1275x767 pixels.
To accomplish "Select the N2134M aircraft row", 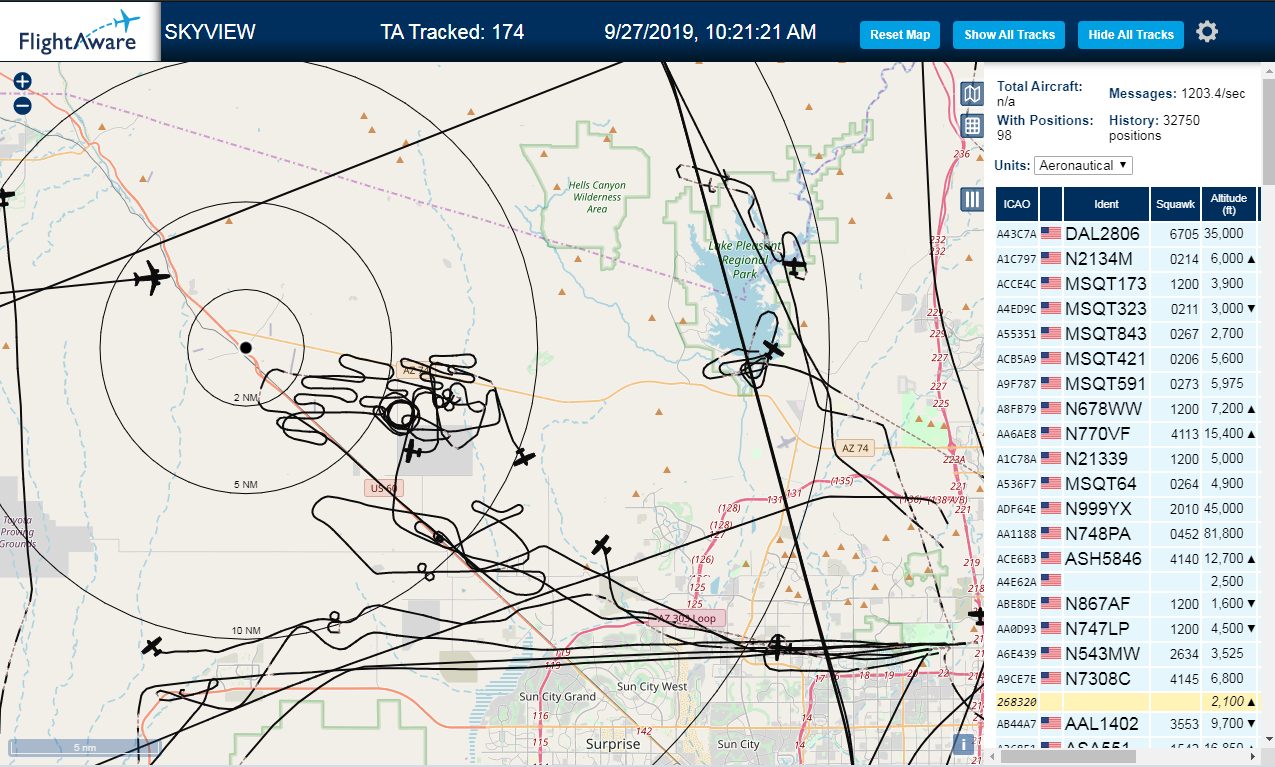I will coord(1127,258).
